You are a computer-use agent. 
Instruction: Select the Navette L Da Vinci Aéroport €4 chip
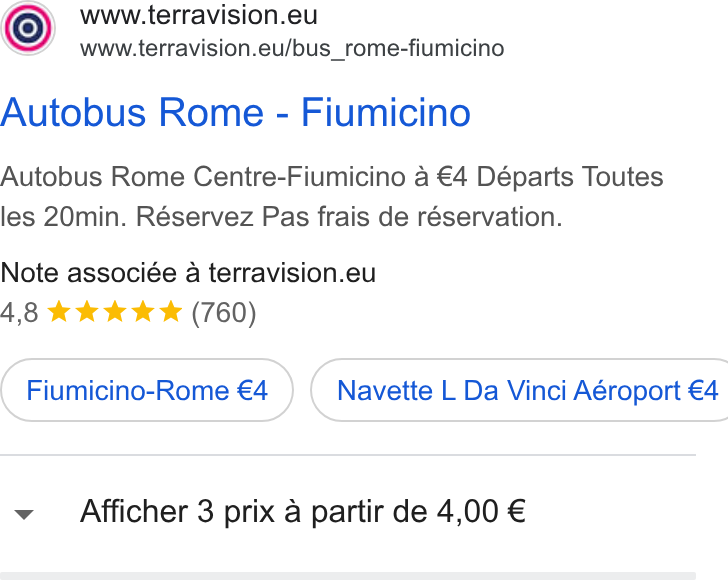pos(519,390)
